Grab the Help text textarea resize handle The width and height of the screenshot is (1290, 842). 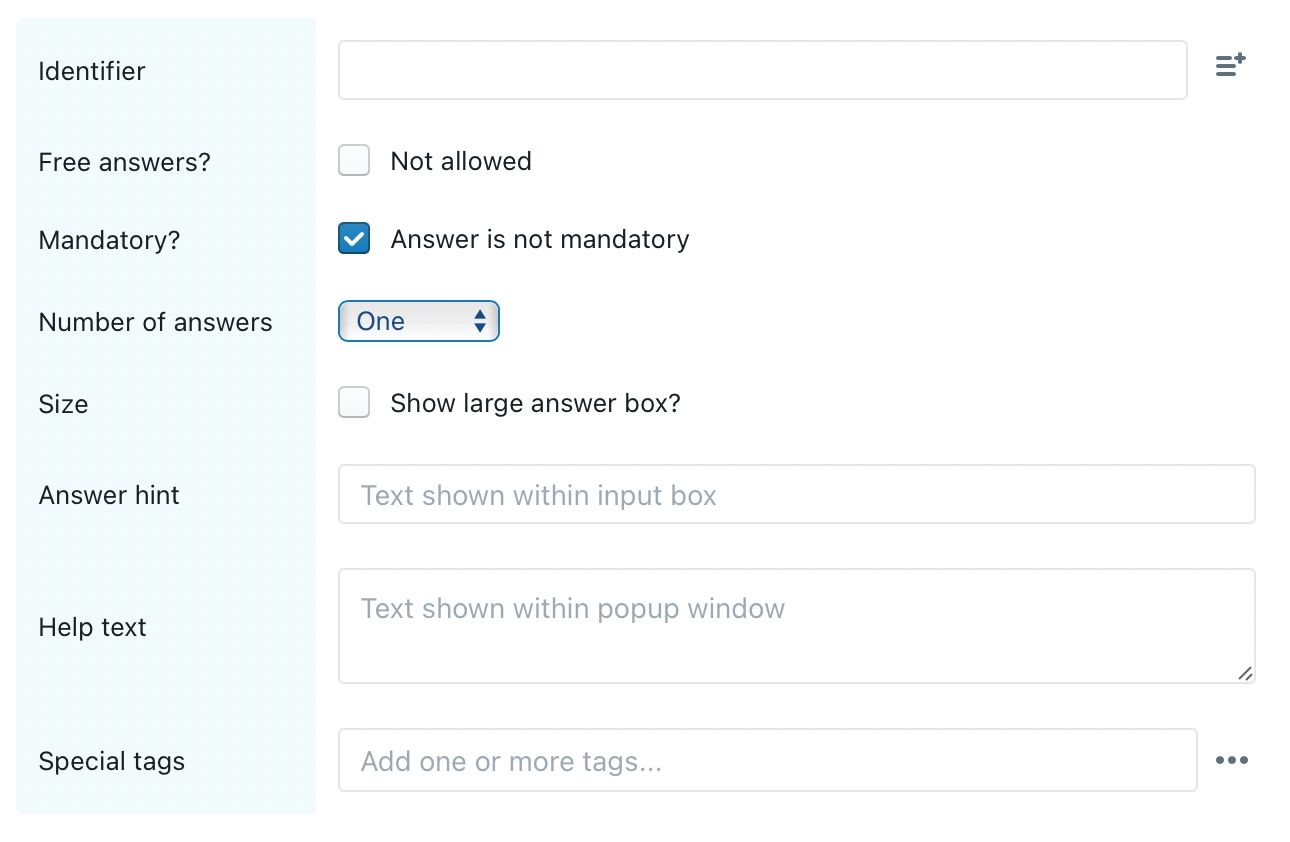coord(1245,673)
